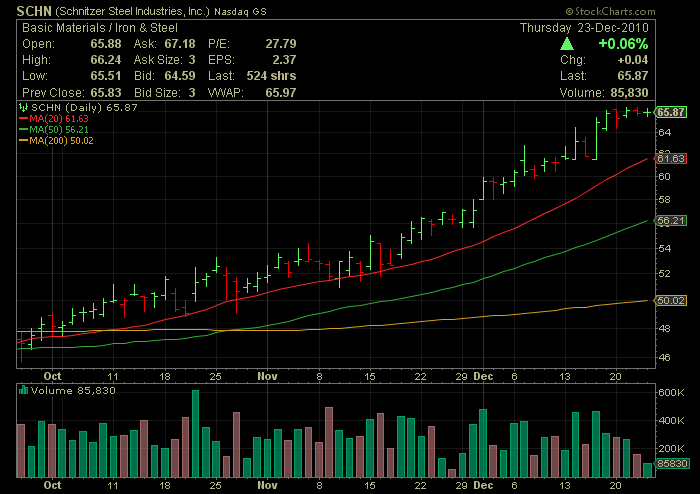700x494 pixels.
Task: Click the 64 price axis label
Action: click(664, 133)
